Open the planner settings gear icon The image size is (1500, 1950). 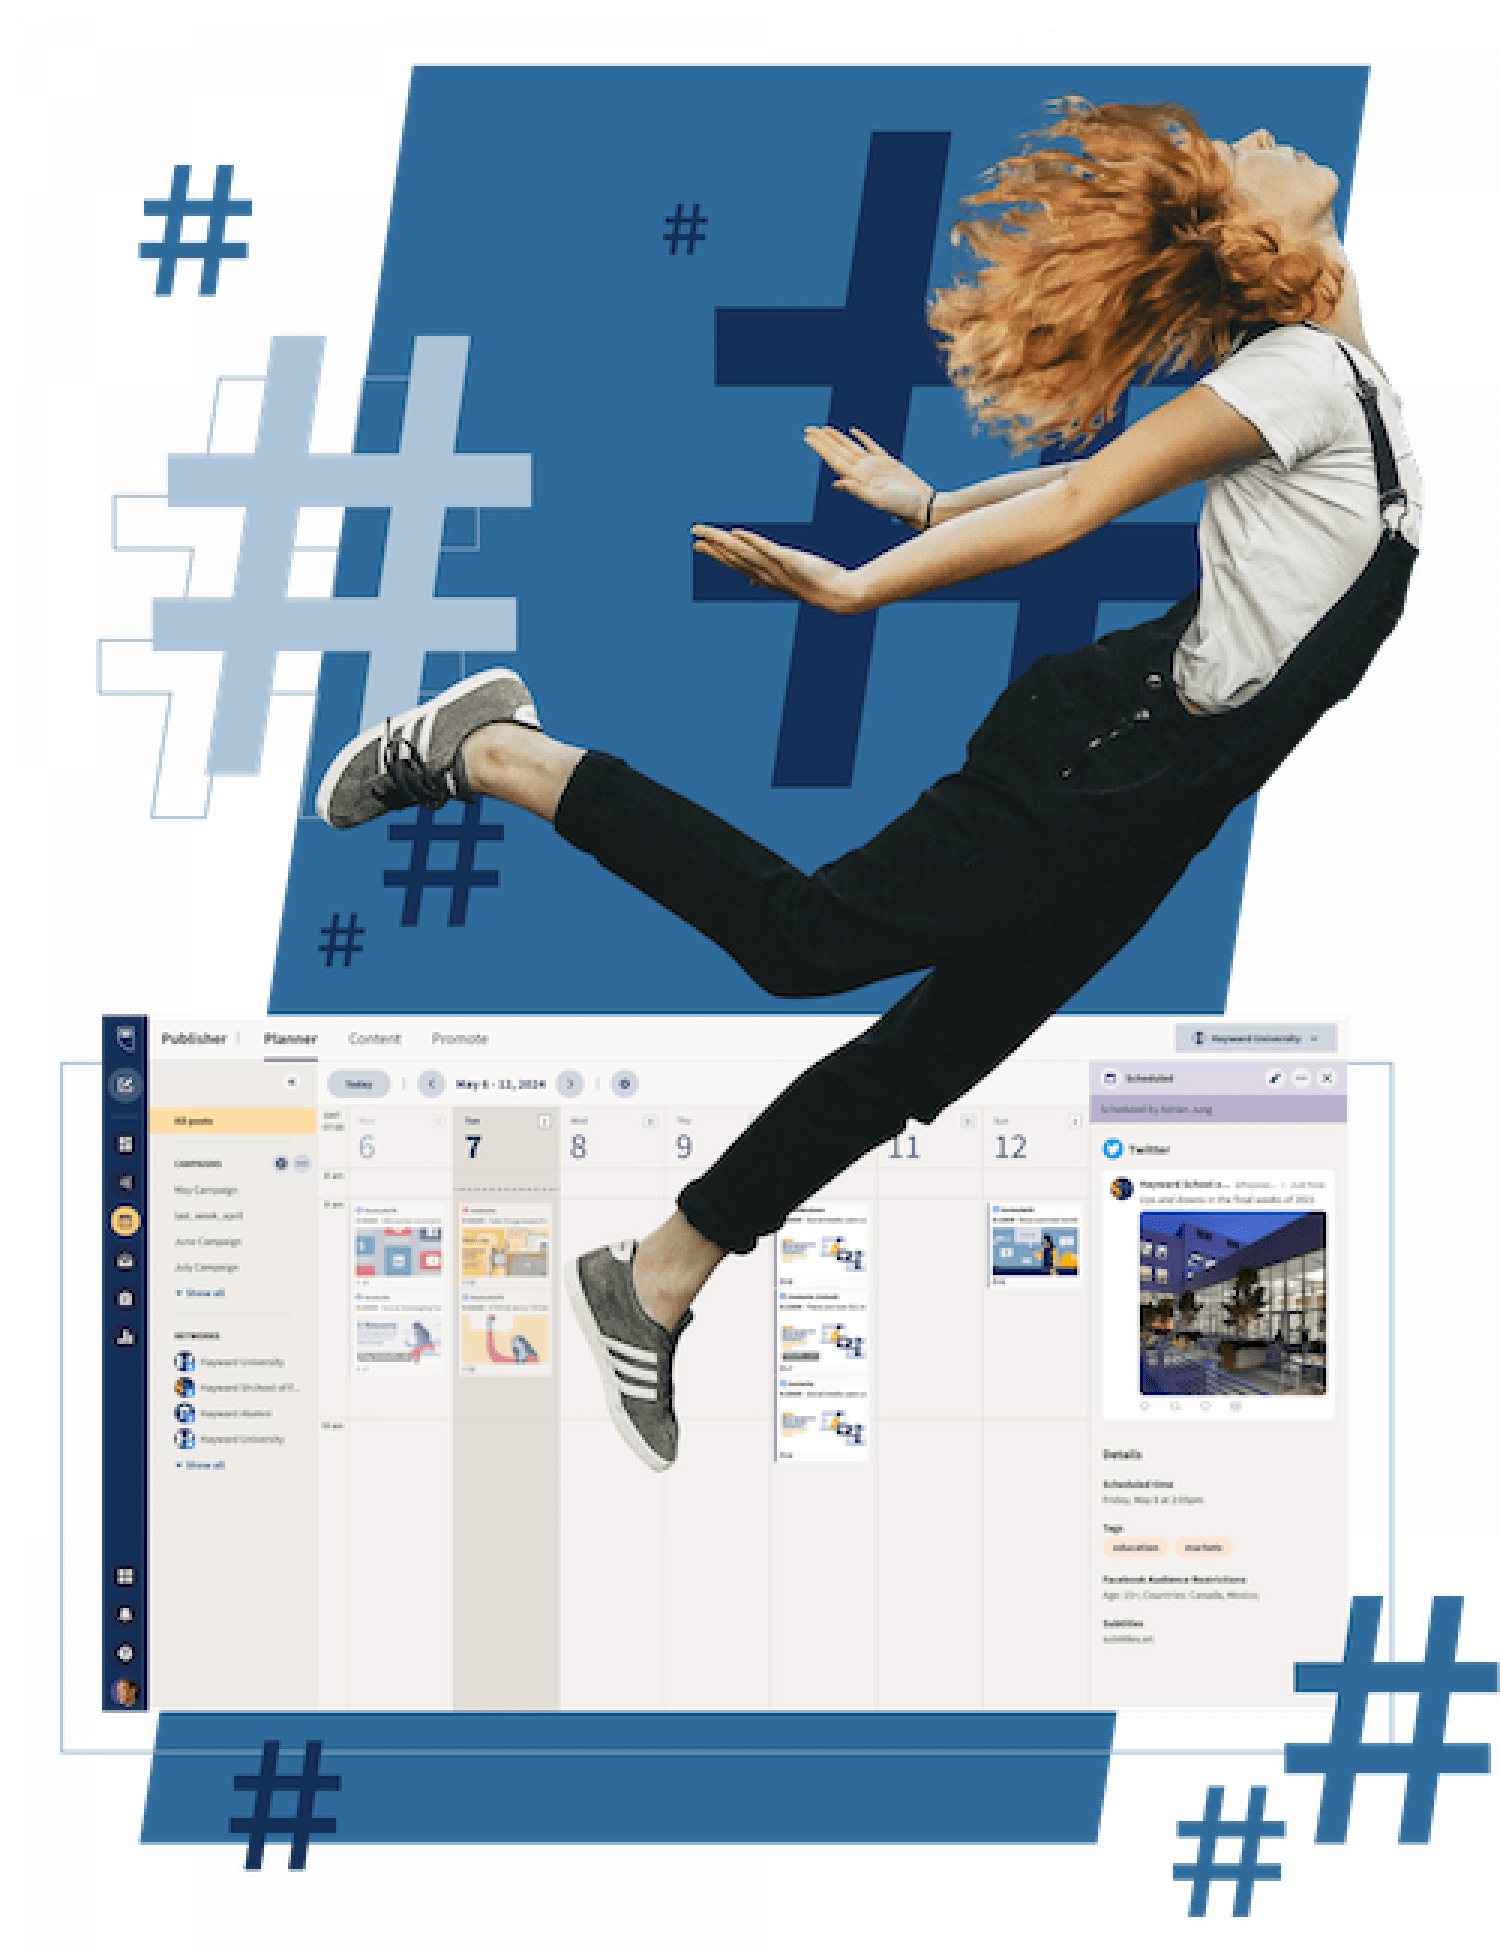[625, 1084]
